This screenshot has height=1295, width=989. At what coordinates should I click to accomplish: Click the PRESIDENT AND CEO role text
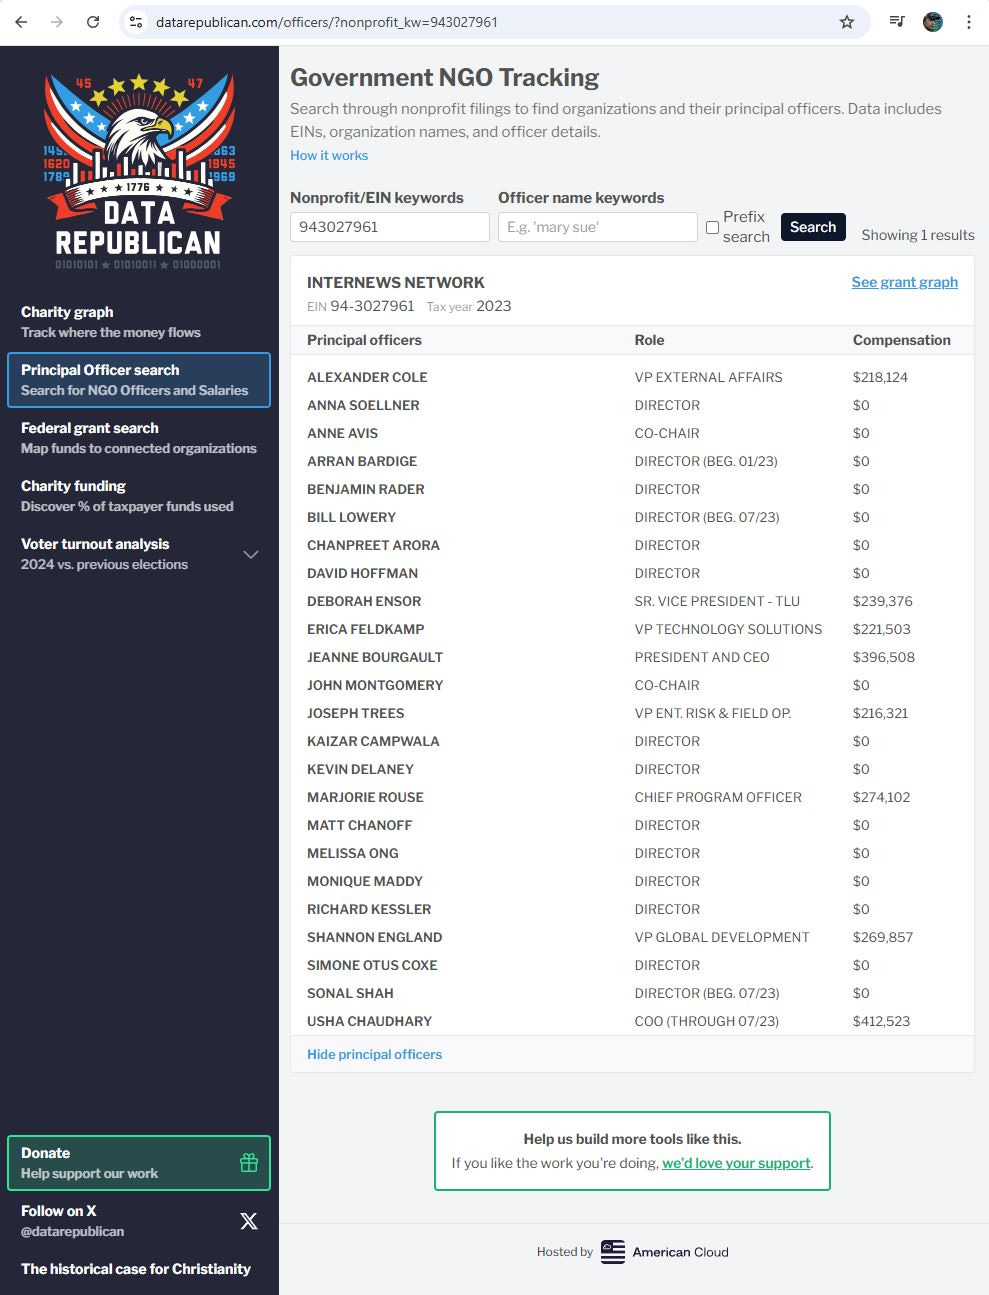[x=702, y=657]
